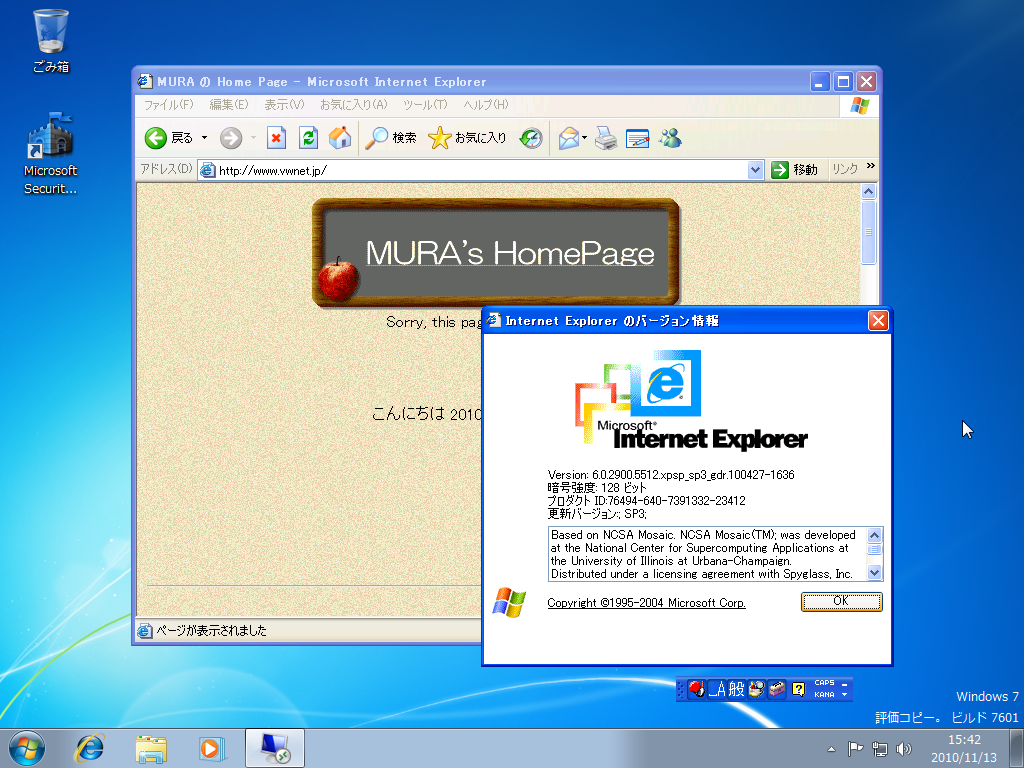Go to the Home page house icon

[x=340, y=138]
